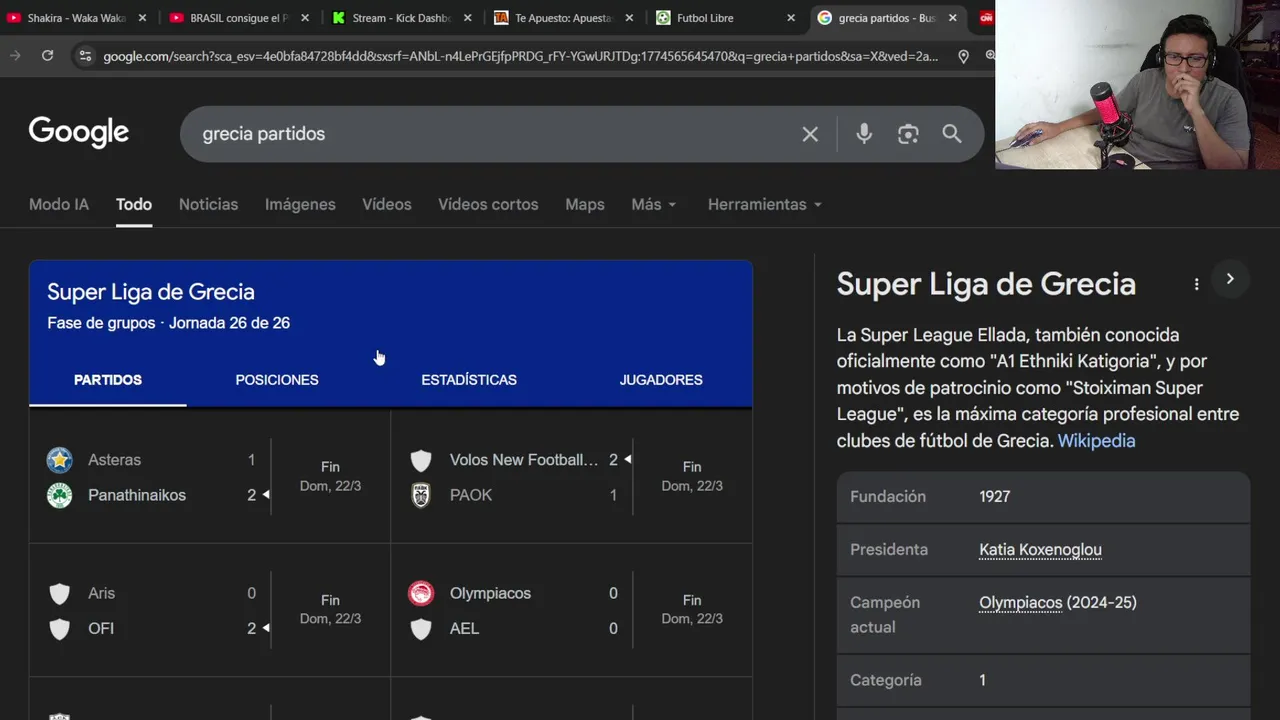Go to the Imágenes search filter
This screenshot has height=720, width=1280.
coord(300,204)
